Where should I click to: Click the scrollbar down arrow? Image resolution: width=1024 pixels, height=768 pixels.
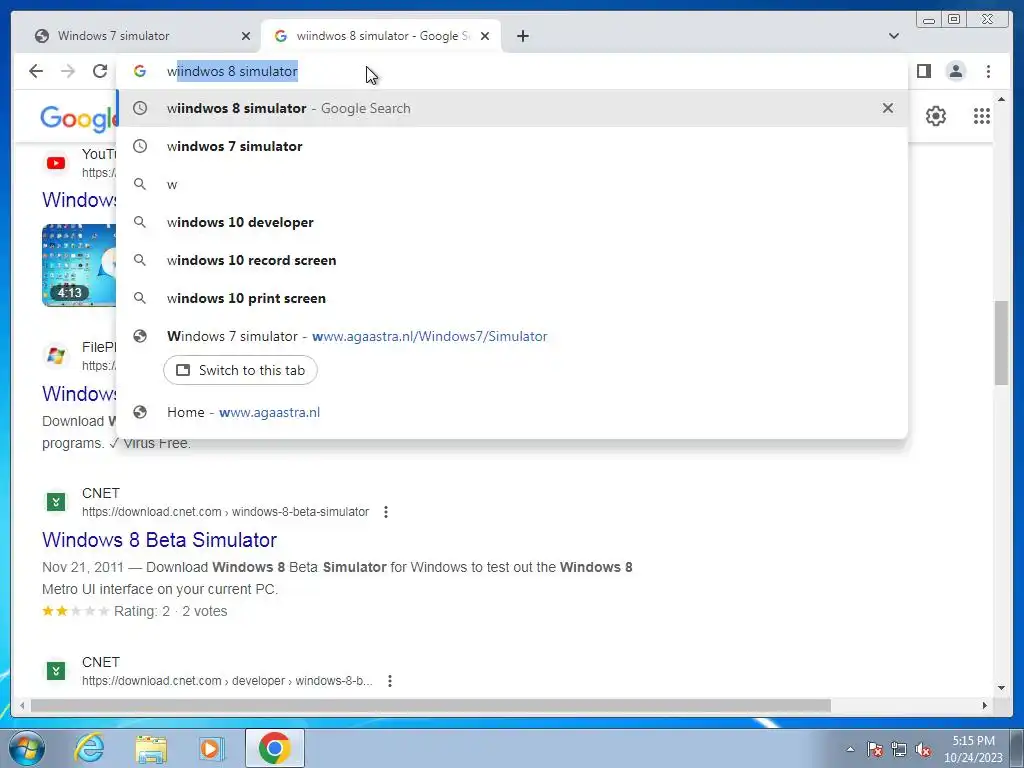1001,687
